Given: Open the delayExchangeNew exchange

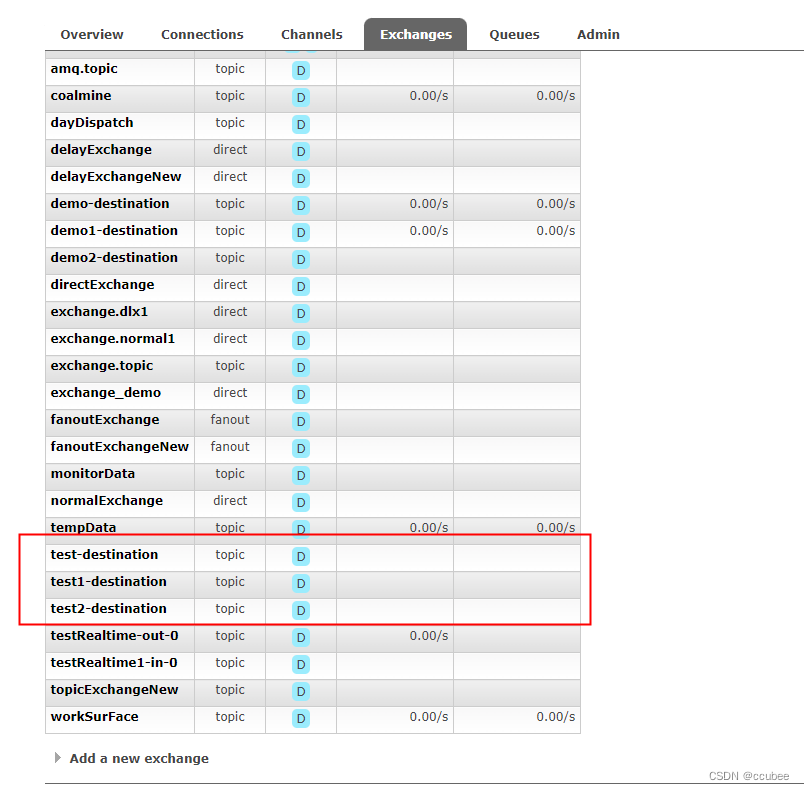Looking at the screenshot, I should tap(116, 177).
